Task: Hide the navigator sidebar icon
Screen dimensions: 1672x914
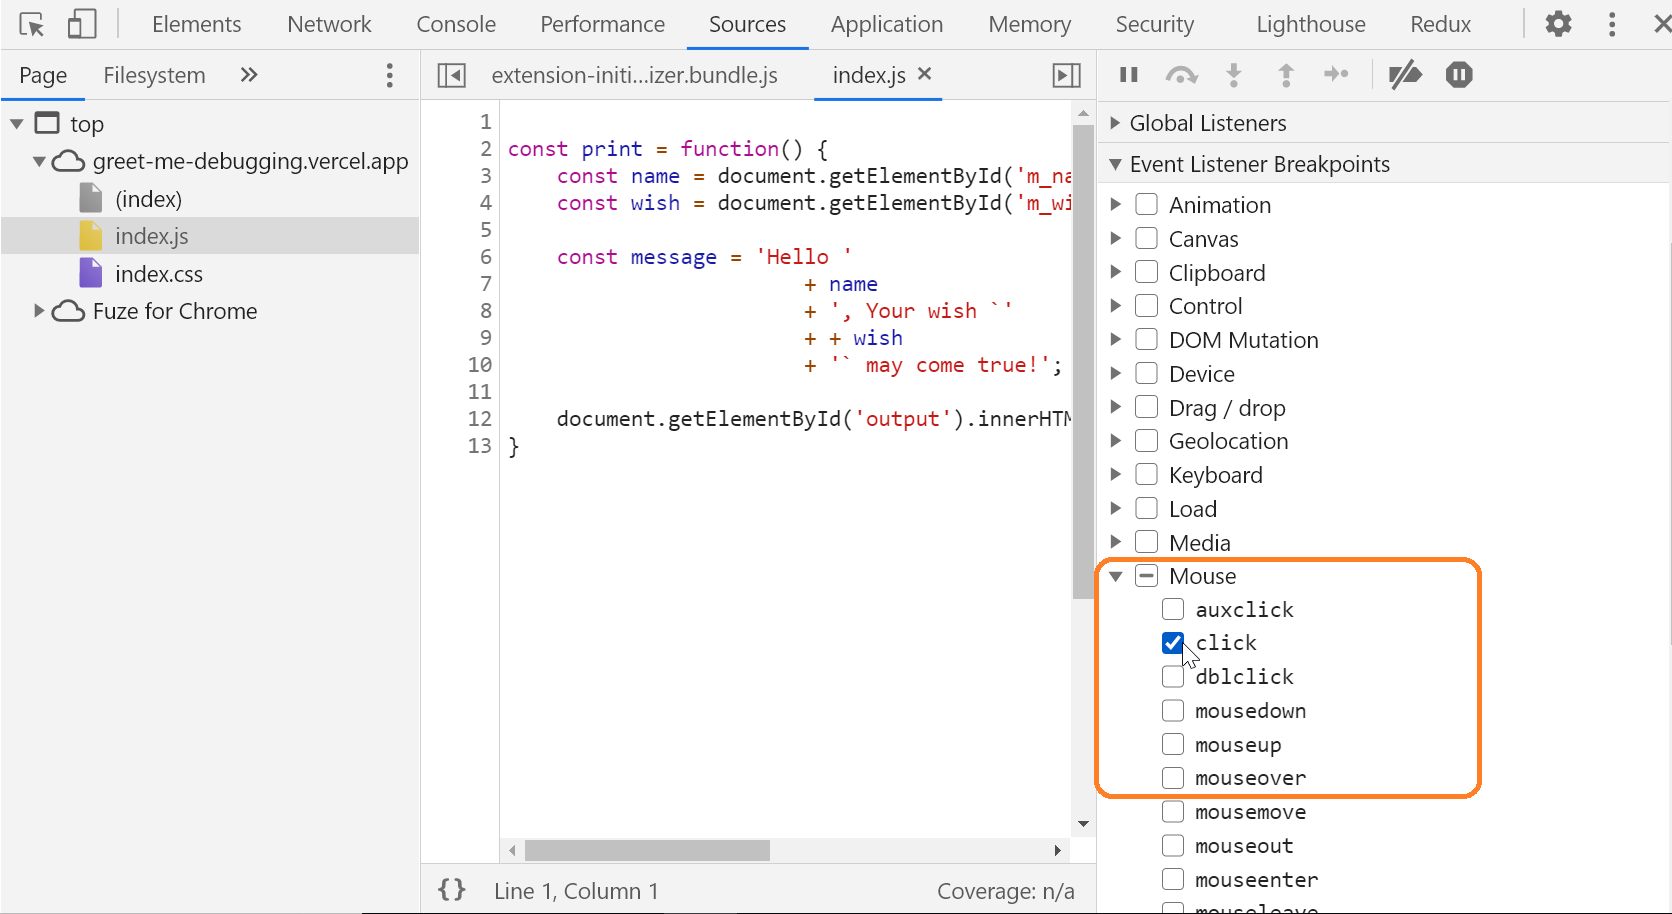Action: click(x=452, y=75)
